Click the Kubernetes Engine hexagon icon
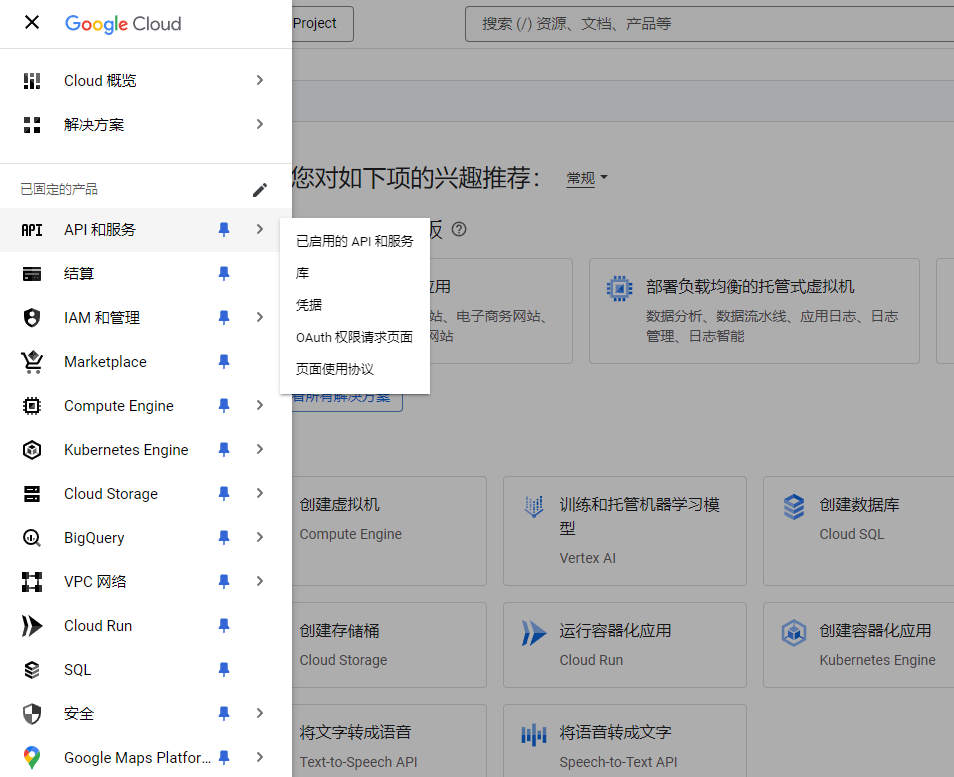Viewport: 954px width, 777px height. click(32, 450)
